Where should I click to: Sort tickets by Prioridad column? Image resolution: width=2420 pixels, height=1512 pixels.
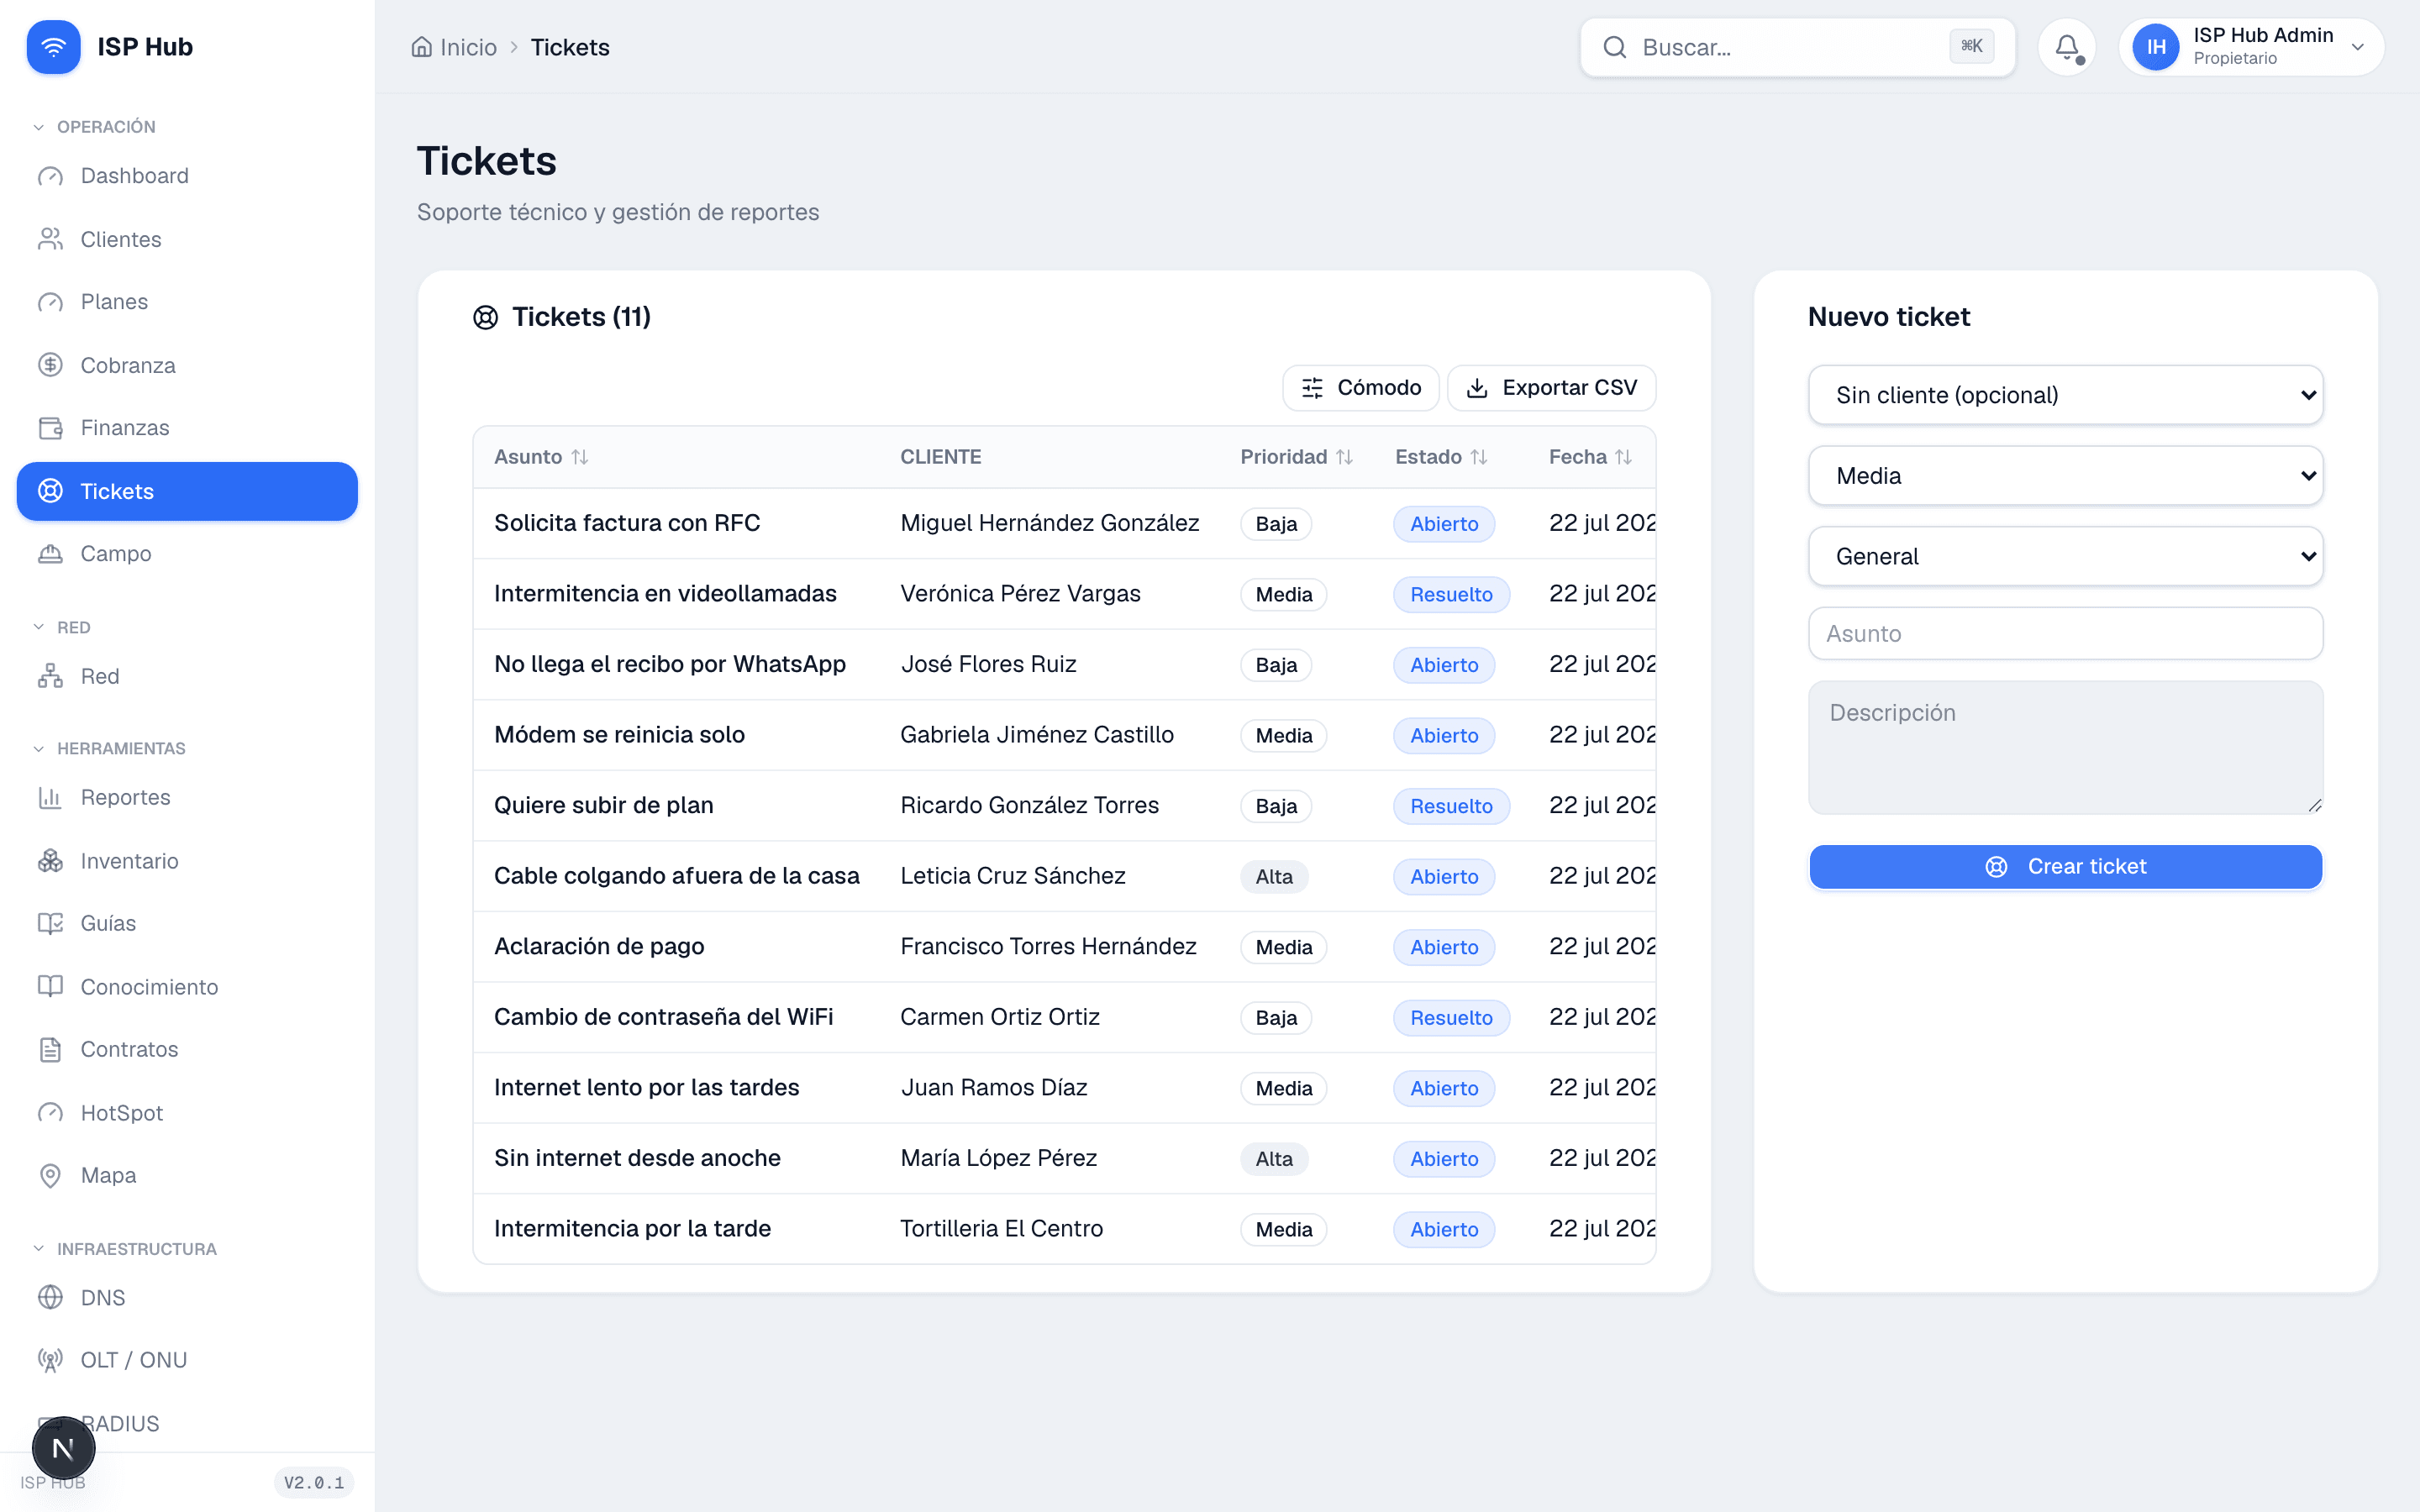pos(1296,457)
